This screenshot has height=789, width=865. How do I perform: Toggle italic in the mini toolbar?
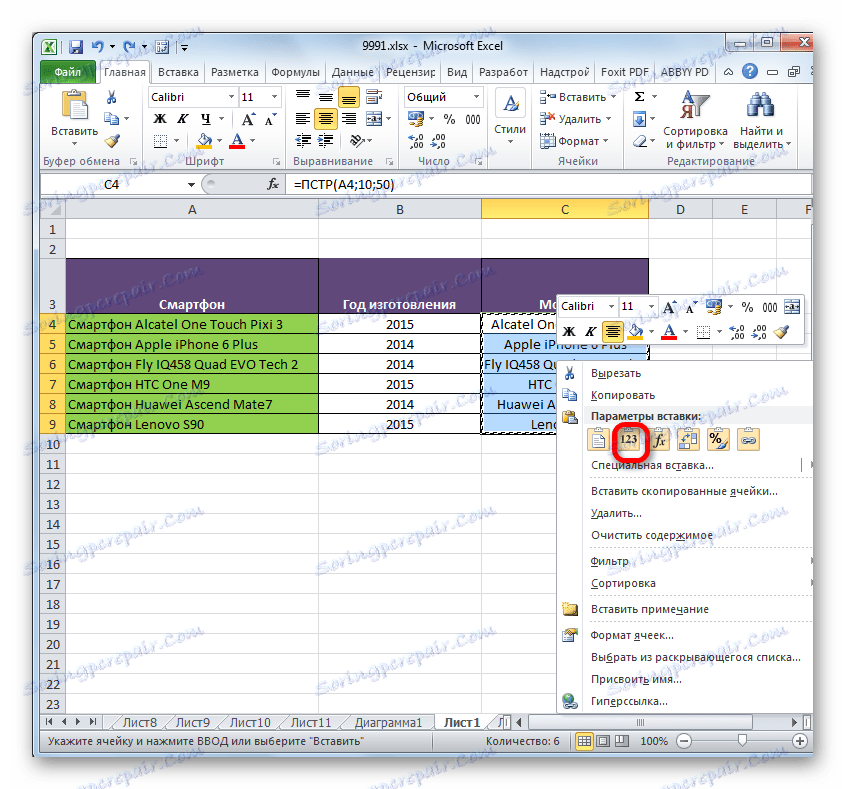[x=590, y=331]
